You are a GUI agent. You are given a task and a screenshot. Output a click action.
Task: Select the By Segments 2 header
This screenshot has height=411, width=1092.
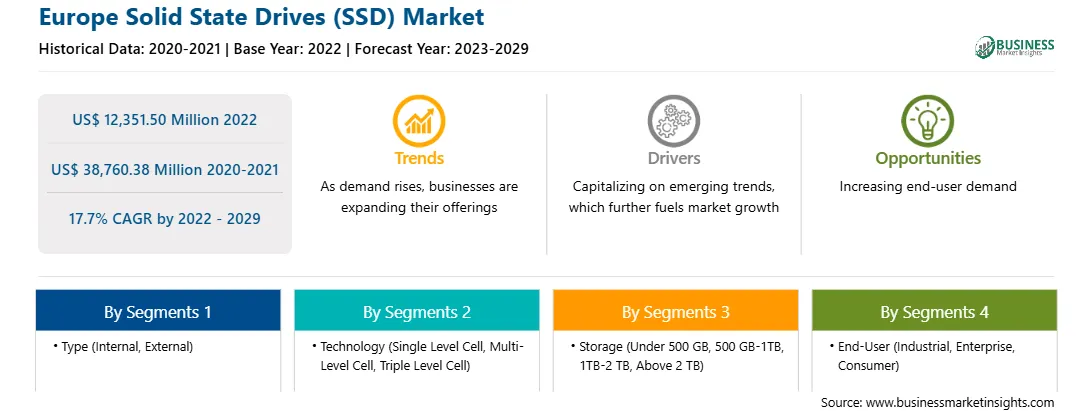tap(416, 311)
